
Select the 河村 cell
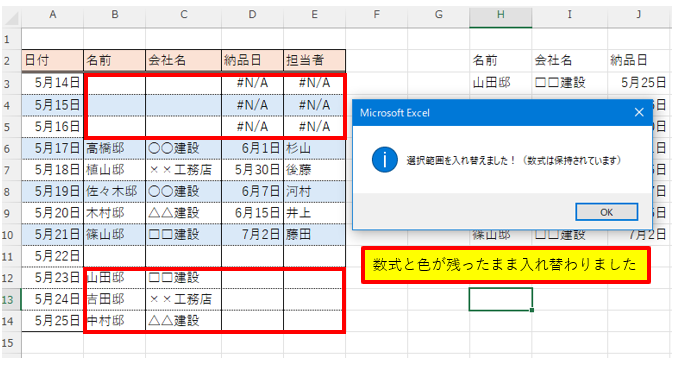click(x=314, y=192)
